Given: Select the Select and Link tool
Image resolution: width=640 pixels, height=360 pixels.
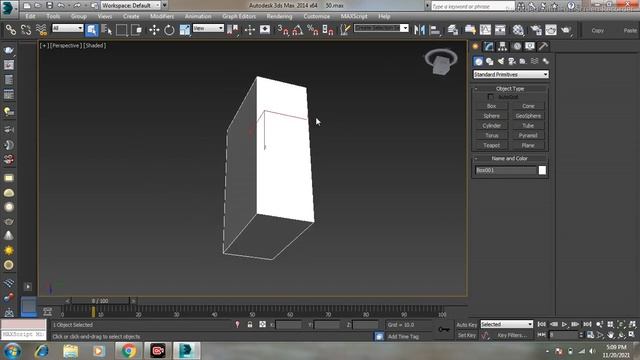Looking at the screenshot, I should pyautogui.click(x=11, y=30).
